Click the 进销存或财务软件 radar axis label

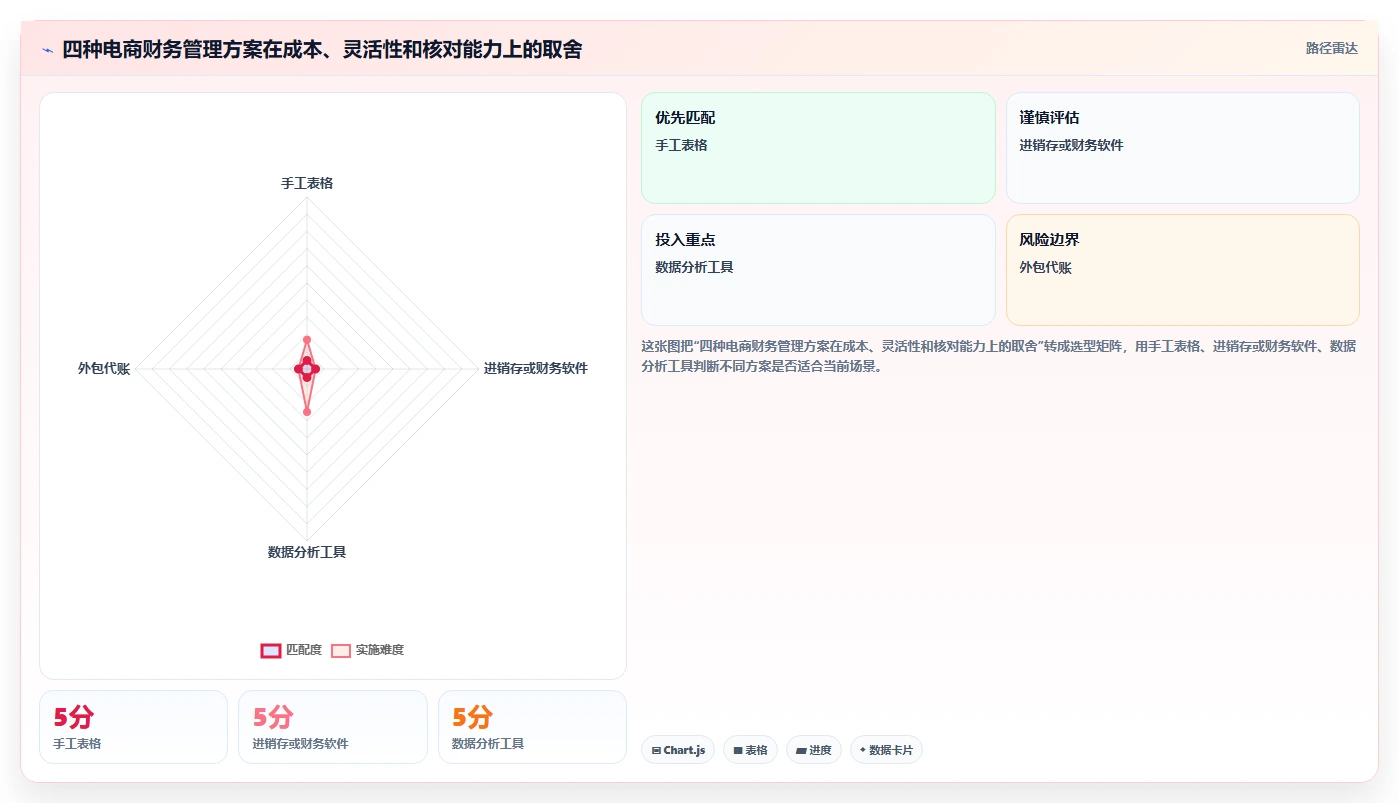pyautogui.click(x=536, y=368)
